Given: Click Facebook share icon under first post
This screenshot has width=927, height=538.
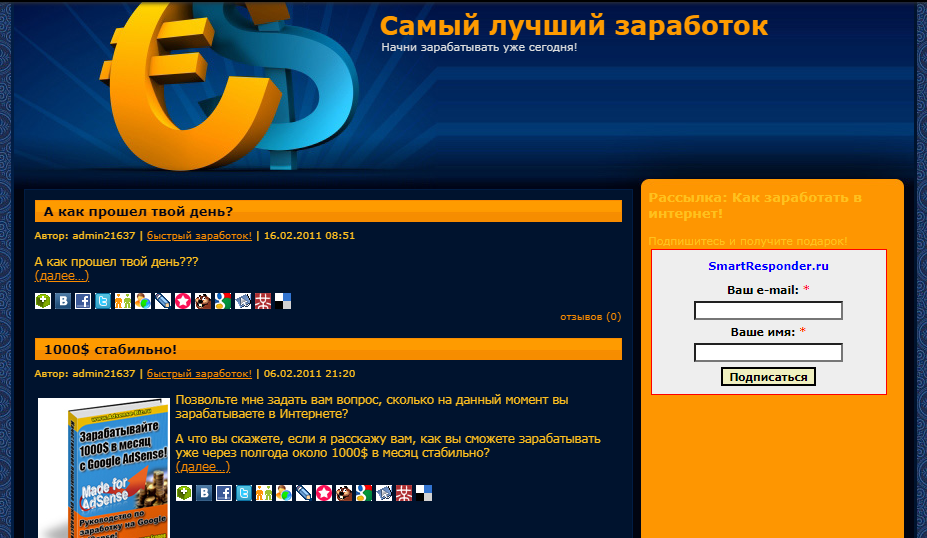Looking at the screenshot, I should (x=83, y=301).
